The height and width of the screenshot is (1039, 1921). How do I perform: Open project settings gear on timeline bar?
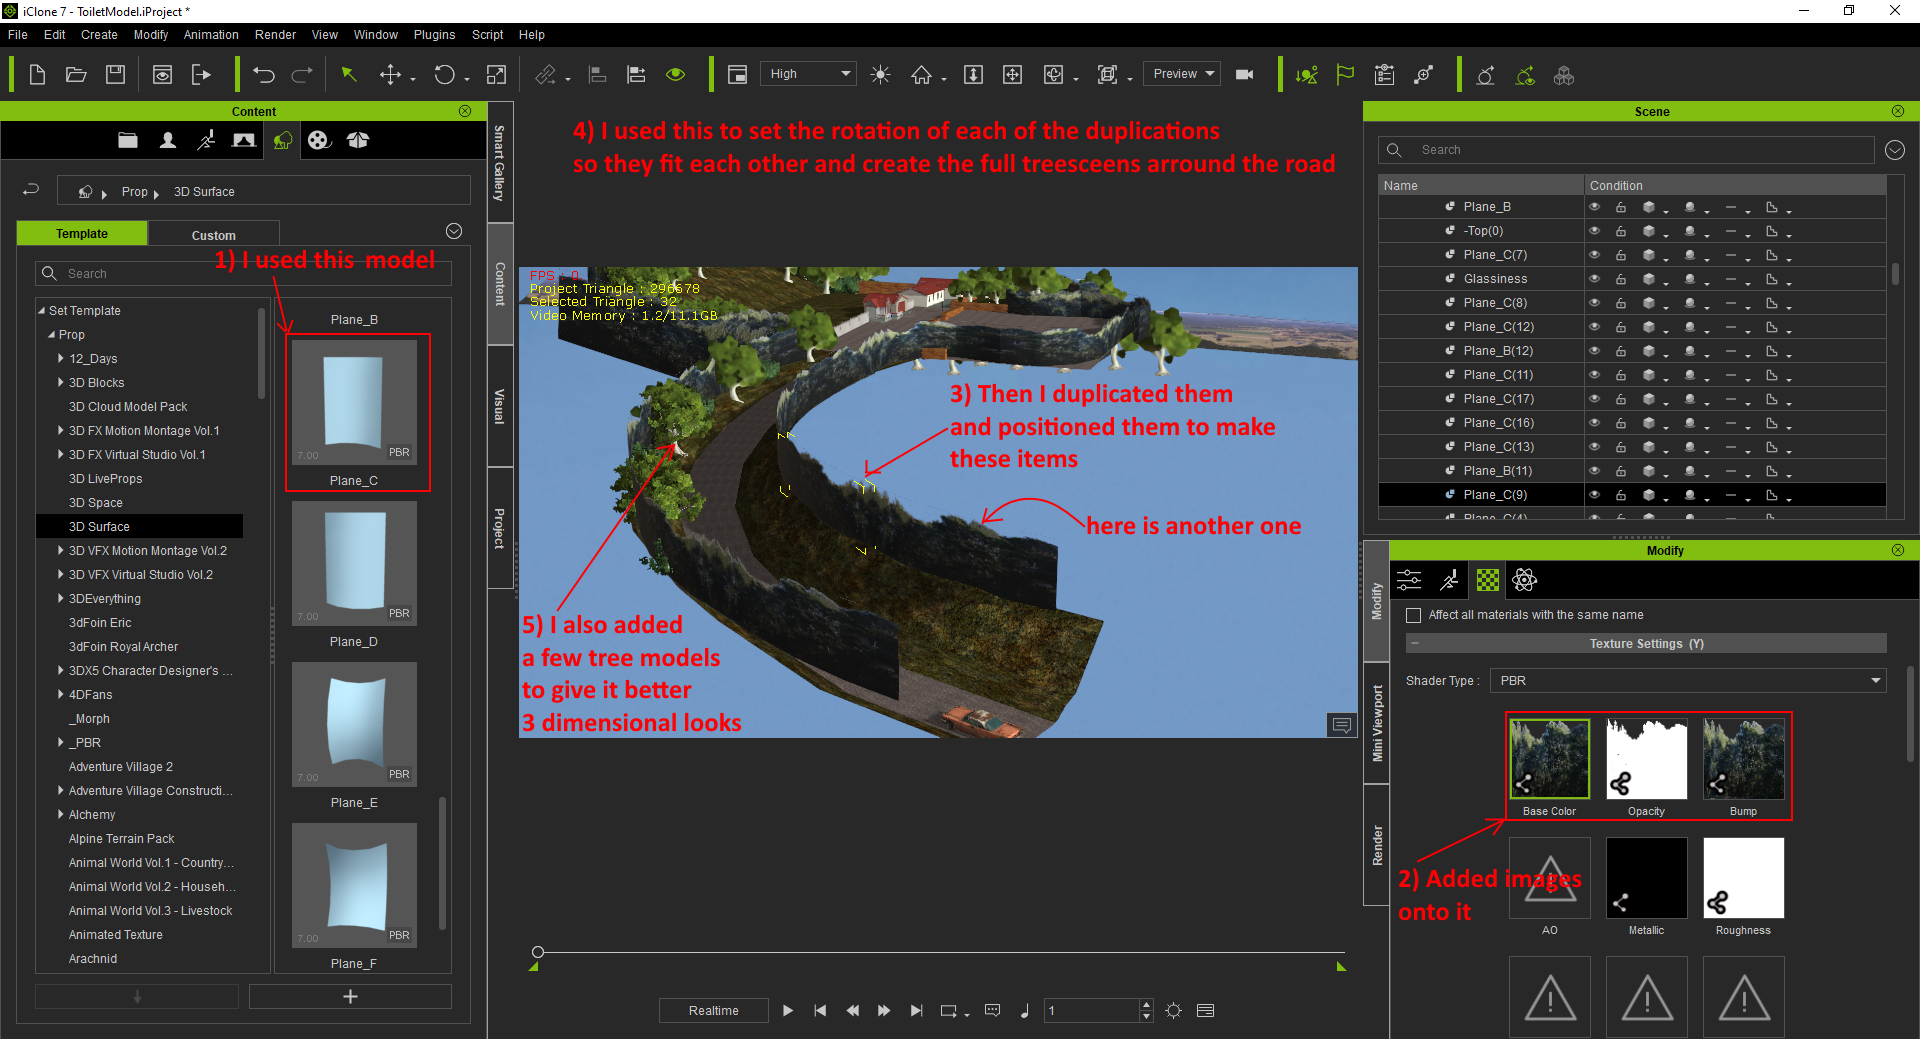(1174, 1011)
